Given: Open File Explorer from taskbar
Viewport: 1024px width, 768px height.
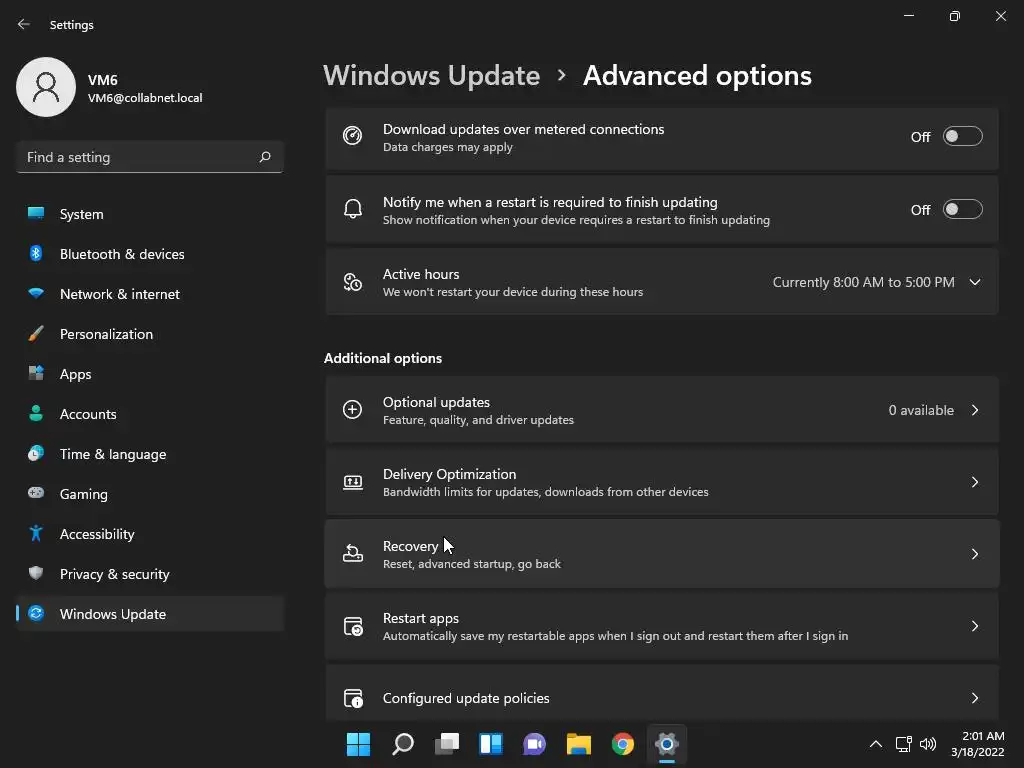Looking at the screenshot, I should (x=579, y=744).
